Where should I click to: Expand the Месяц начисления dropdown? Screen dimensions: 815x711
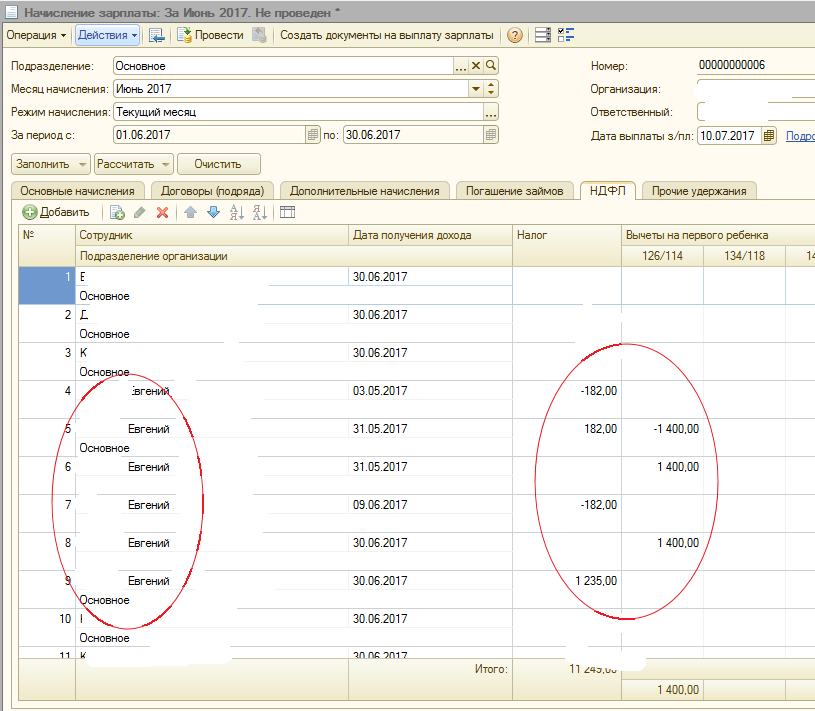476,89
